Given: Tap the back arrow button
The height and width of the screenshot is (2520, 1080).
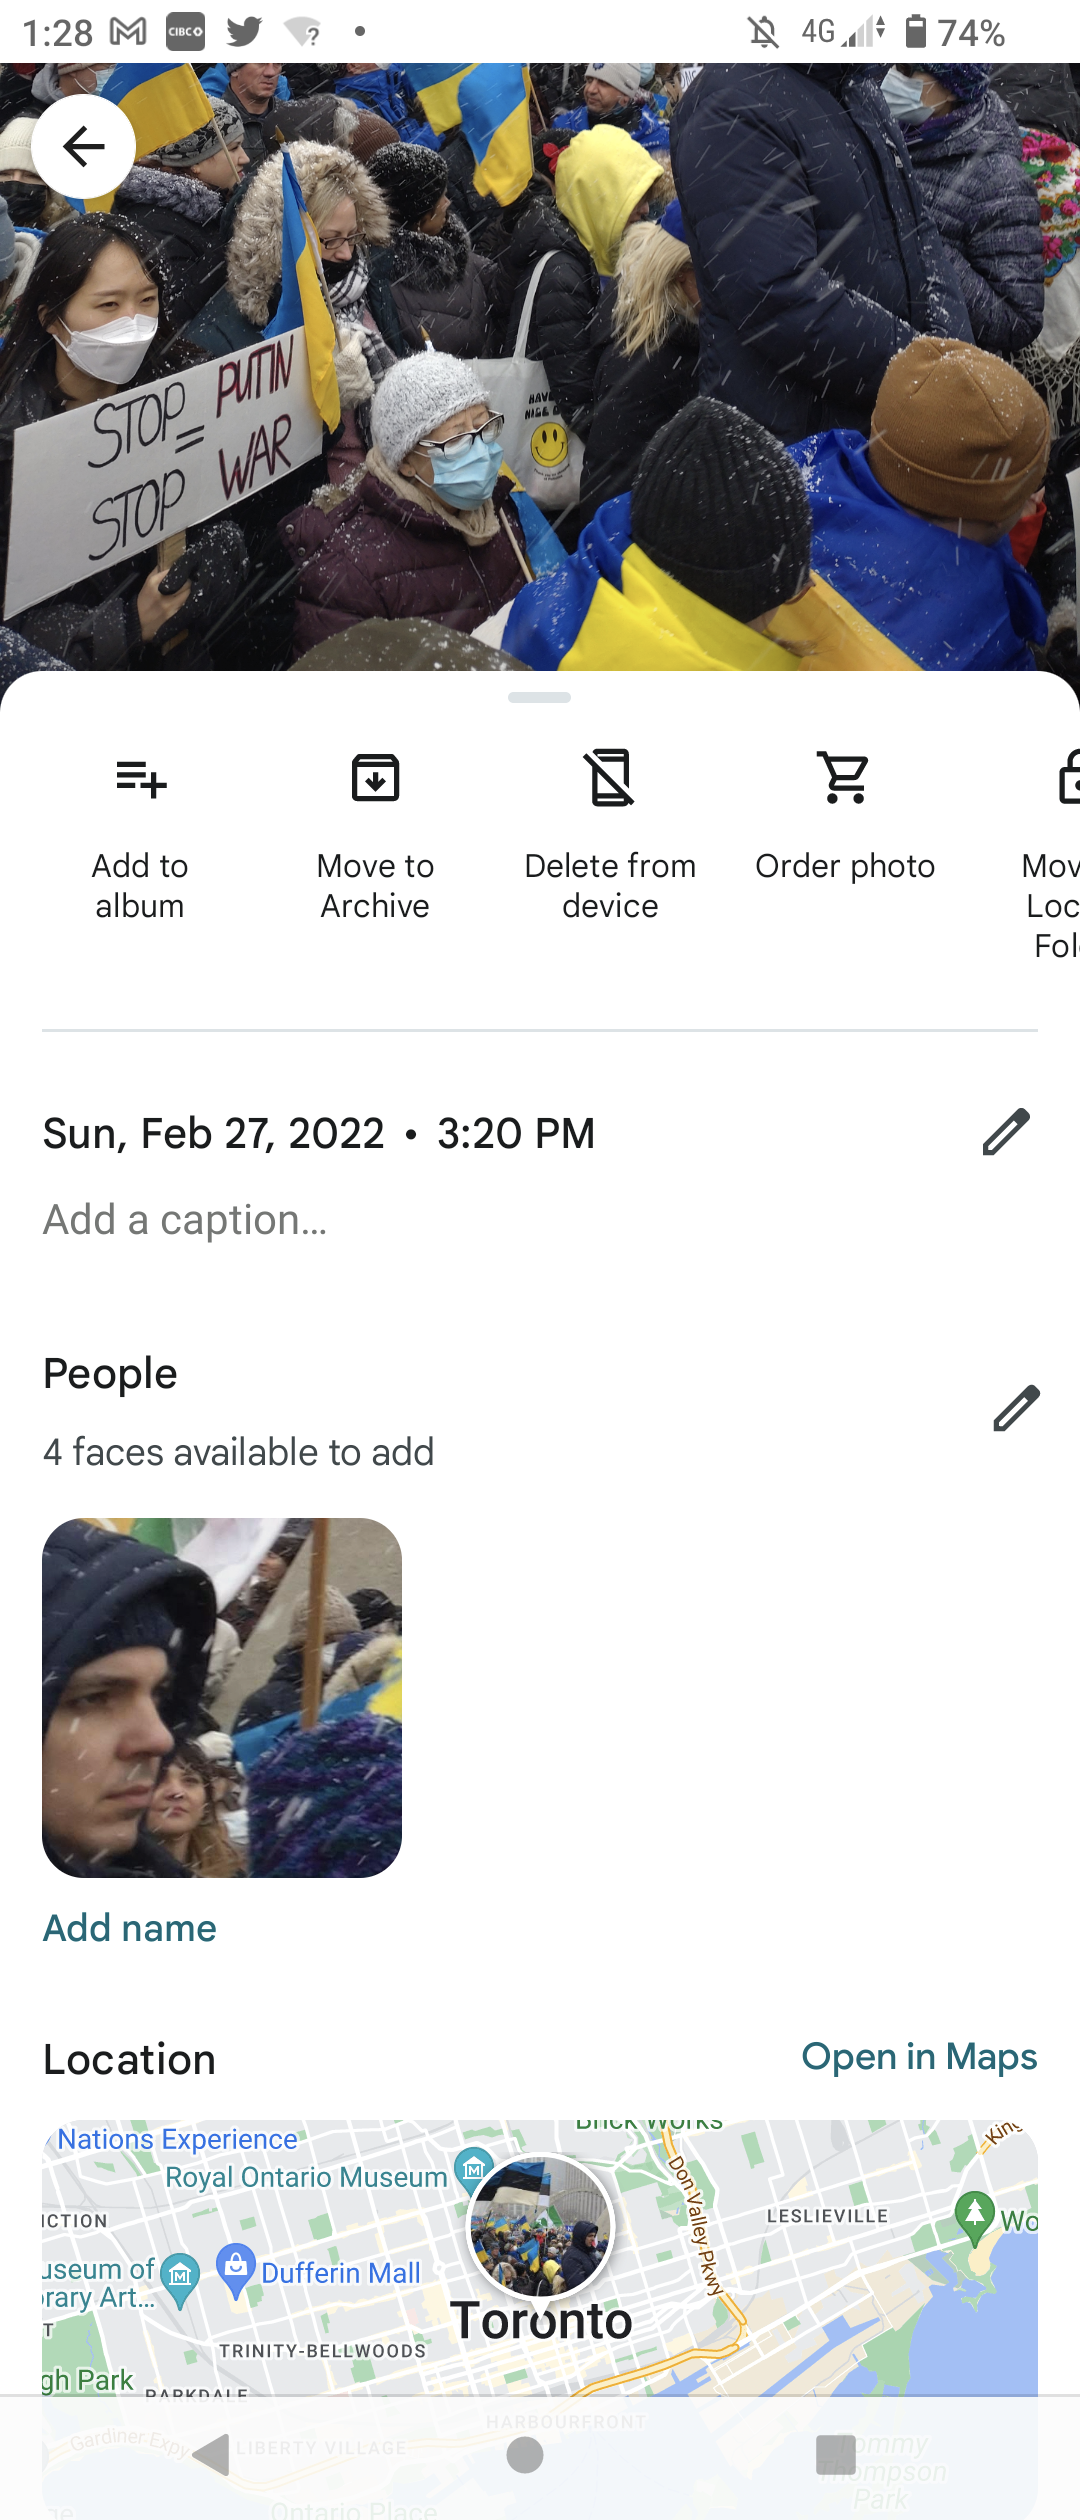Looking at the screenshot, I should click(x=83, y=147).
